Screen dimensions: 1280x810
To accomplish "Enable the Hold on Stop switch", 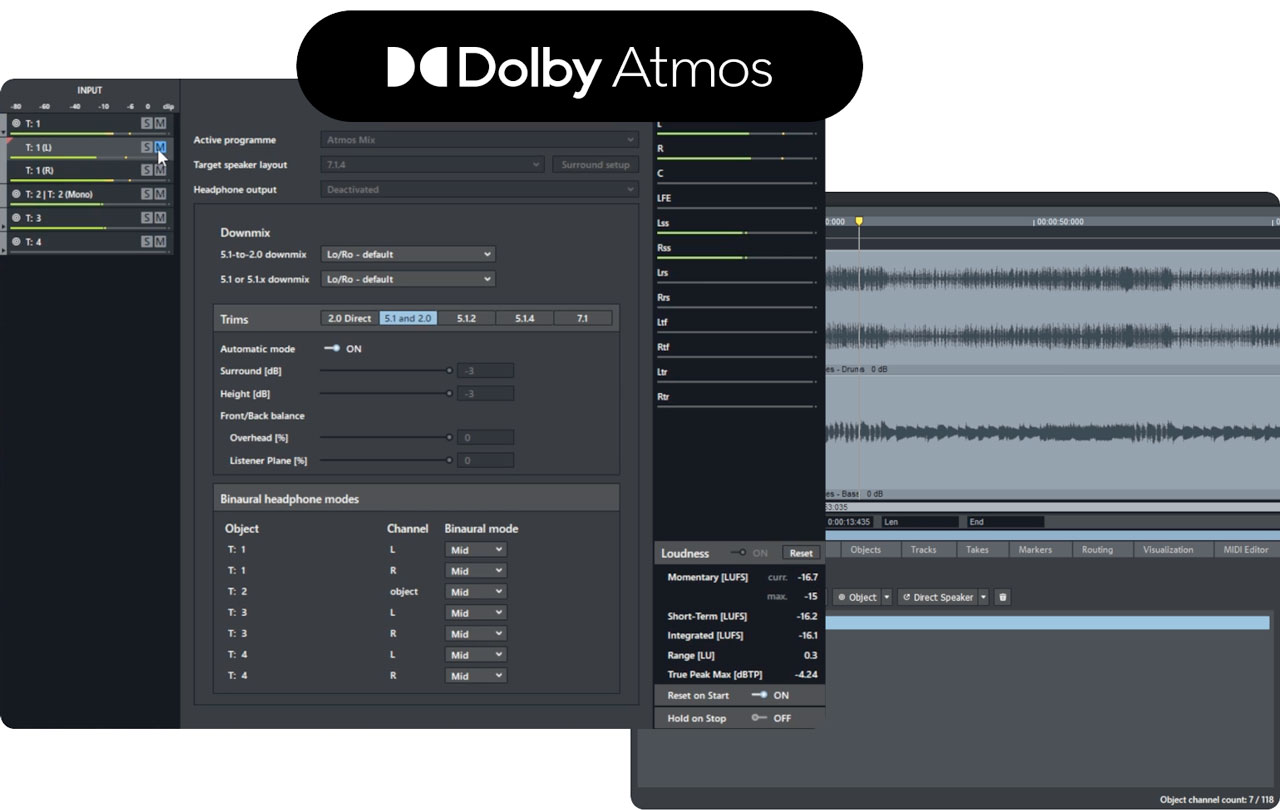I will click(x=759, y=718).
